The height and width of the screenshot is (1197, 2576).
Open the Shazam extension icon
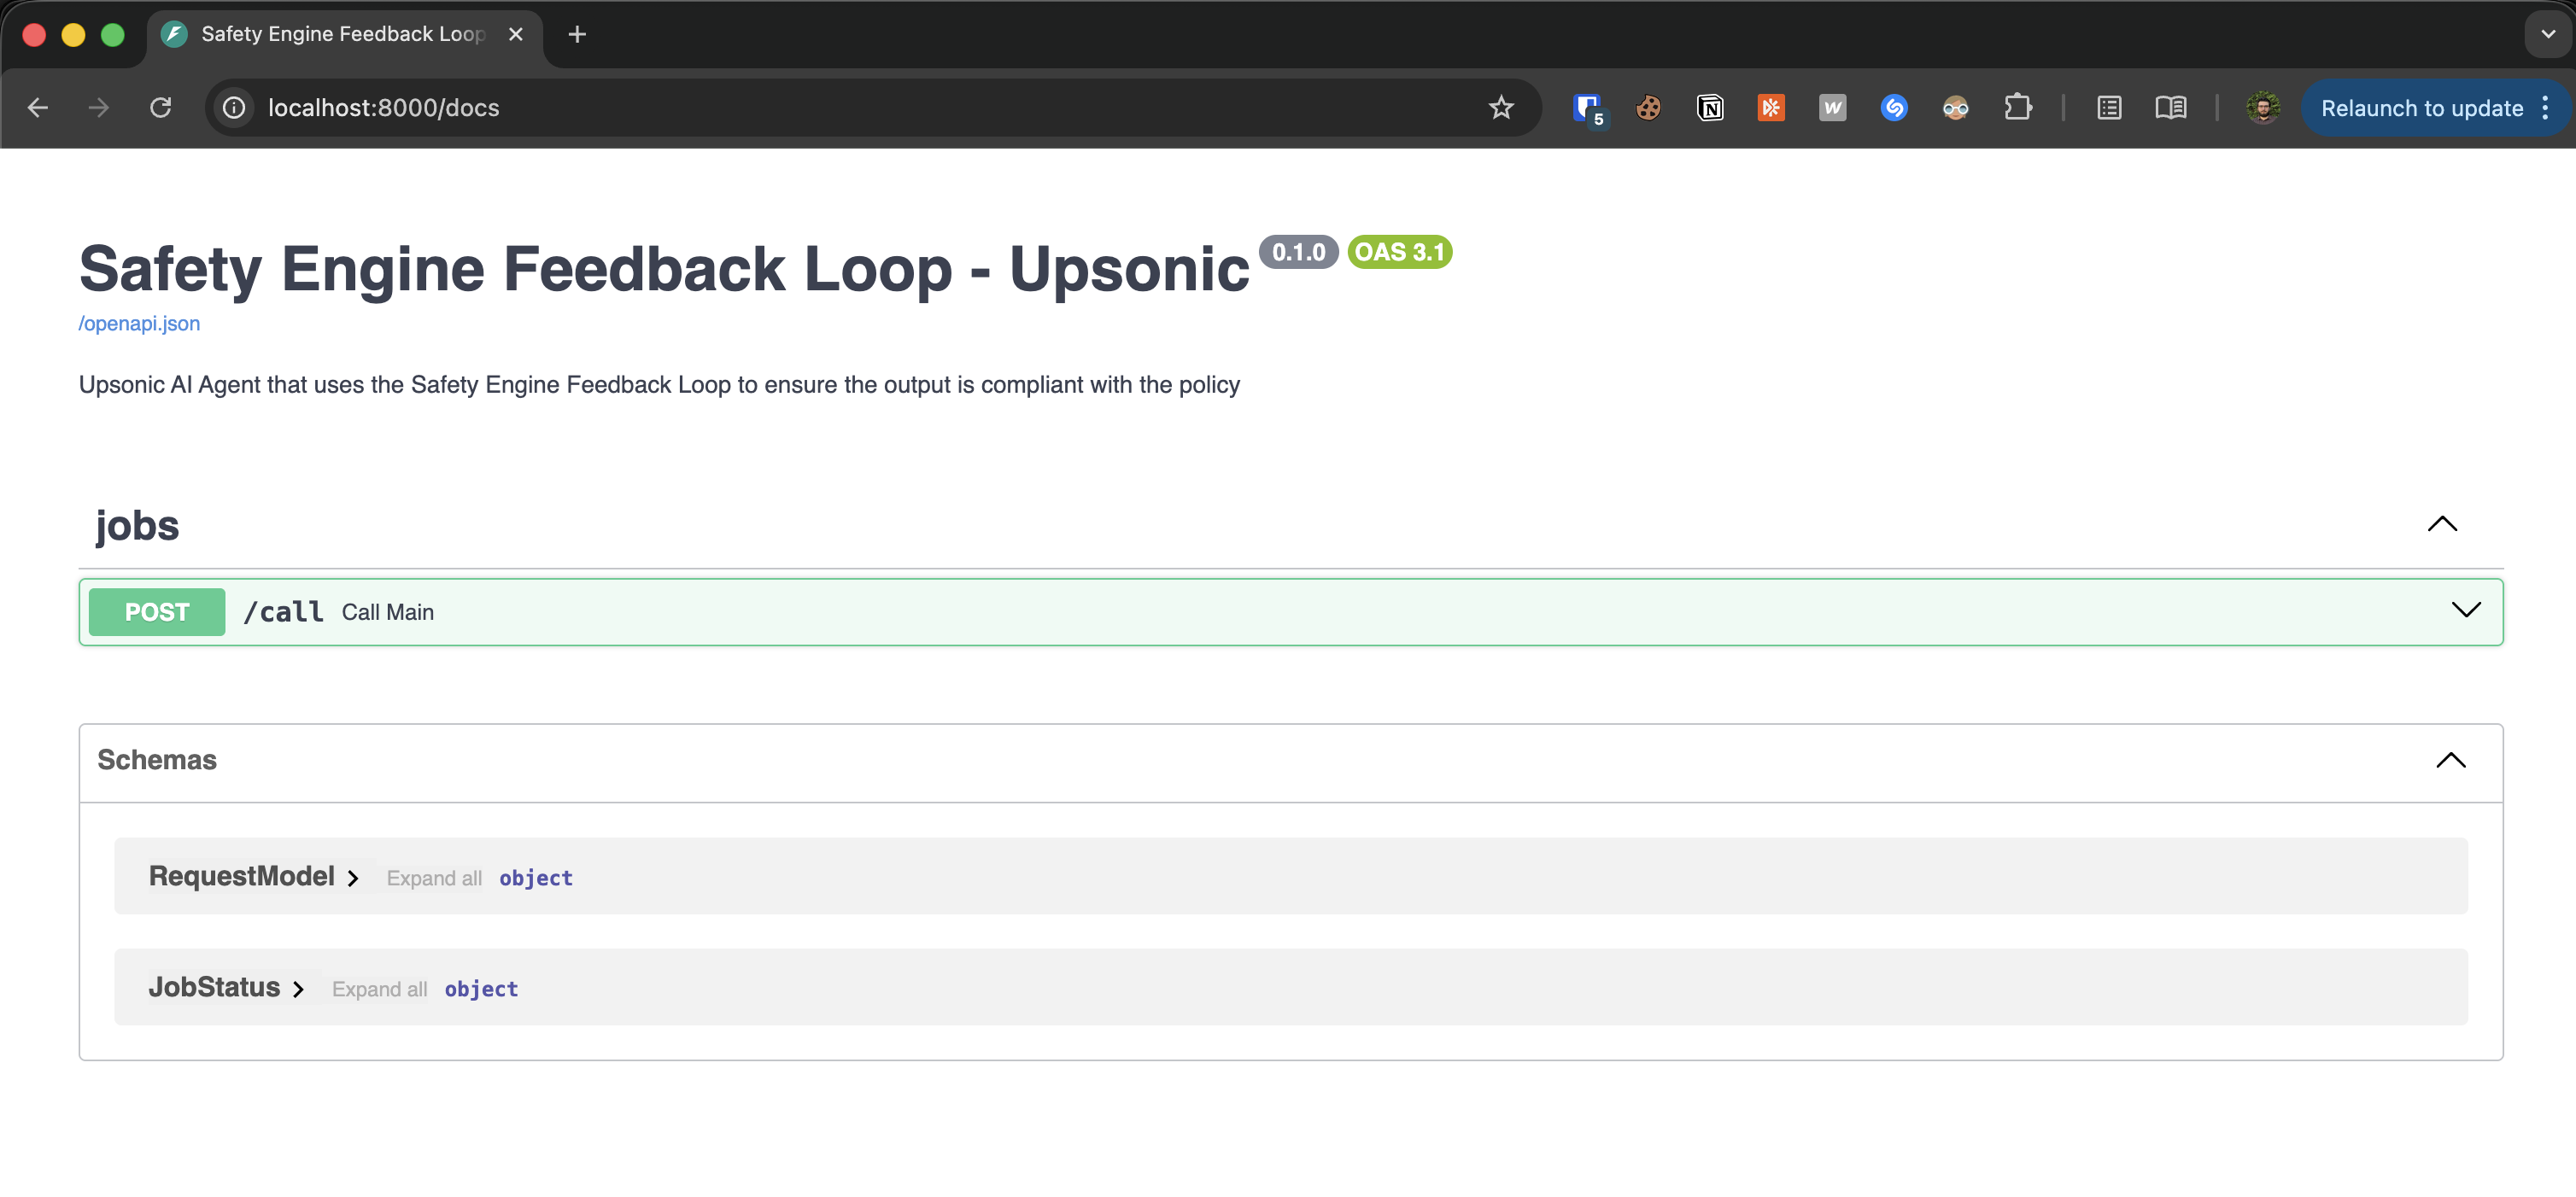[1893, 108]
